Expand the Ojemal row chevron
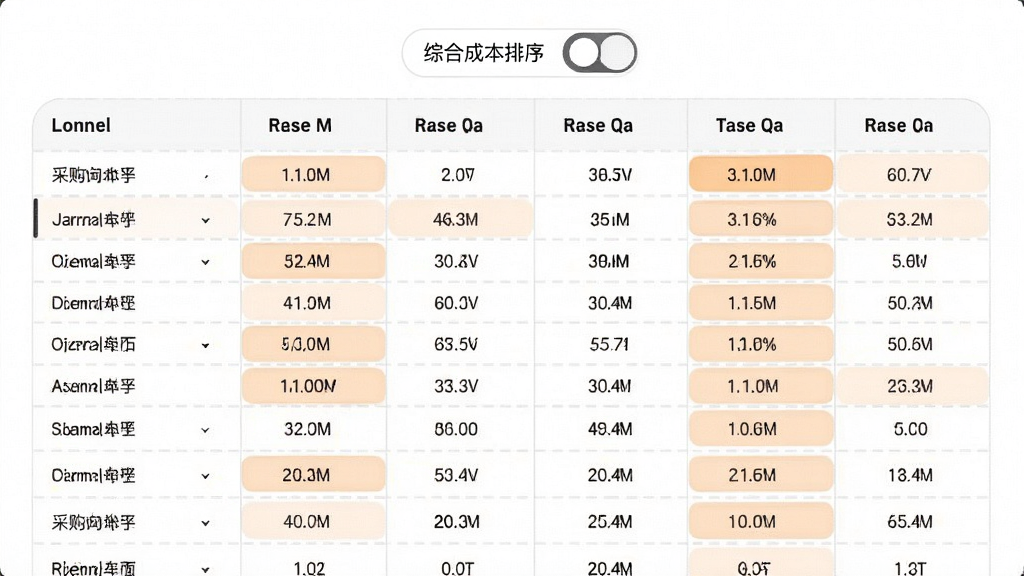1024x576 pixels. coord(206,263)
